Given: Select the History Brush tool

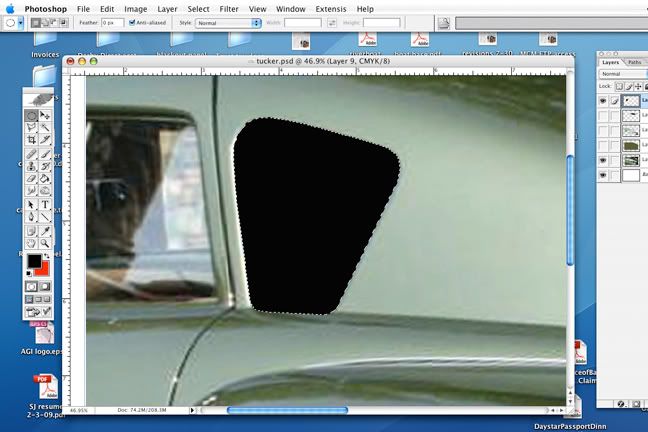Looking at the screenshot, I should pos(45,166).
